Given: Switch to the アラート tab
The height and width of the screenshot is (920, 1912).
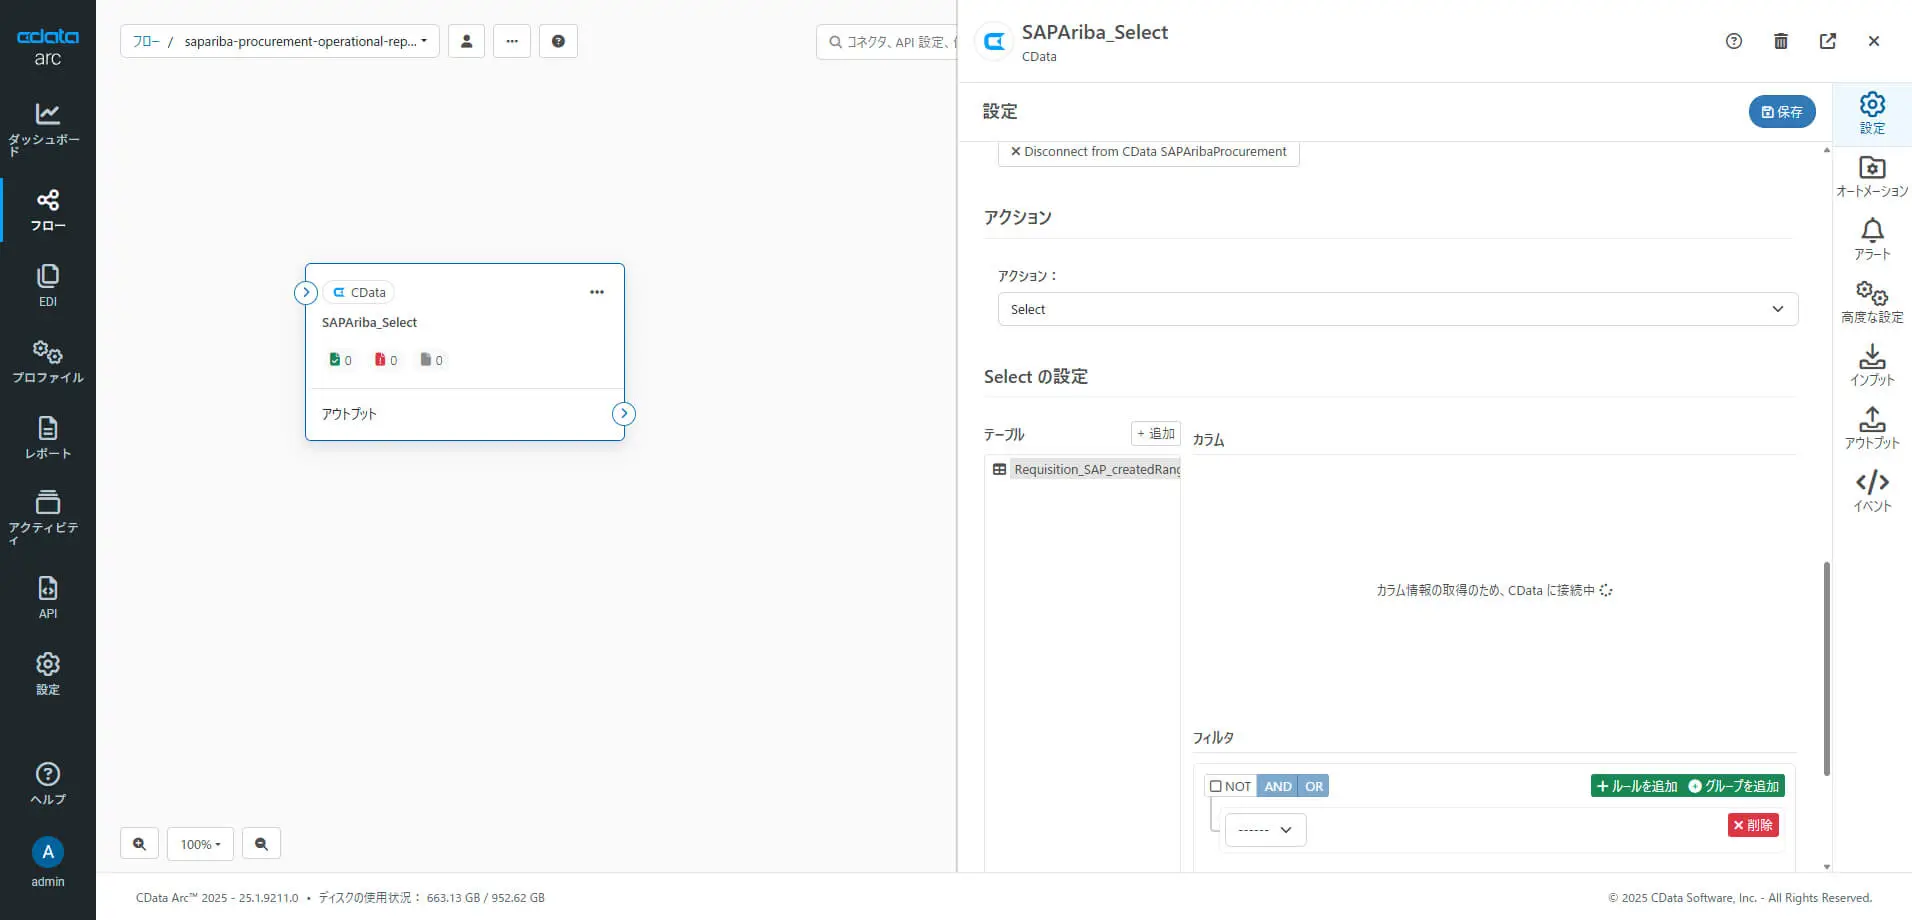Looking at the screenshot, I should point(1872,240).
